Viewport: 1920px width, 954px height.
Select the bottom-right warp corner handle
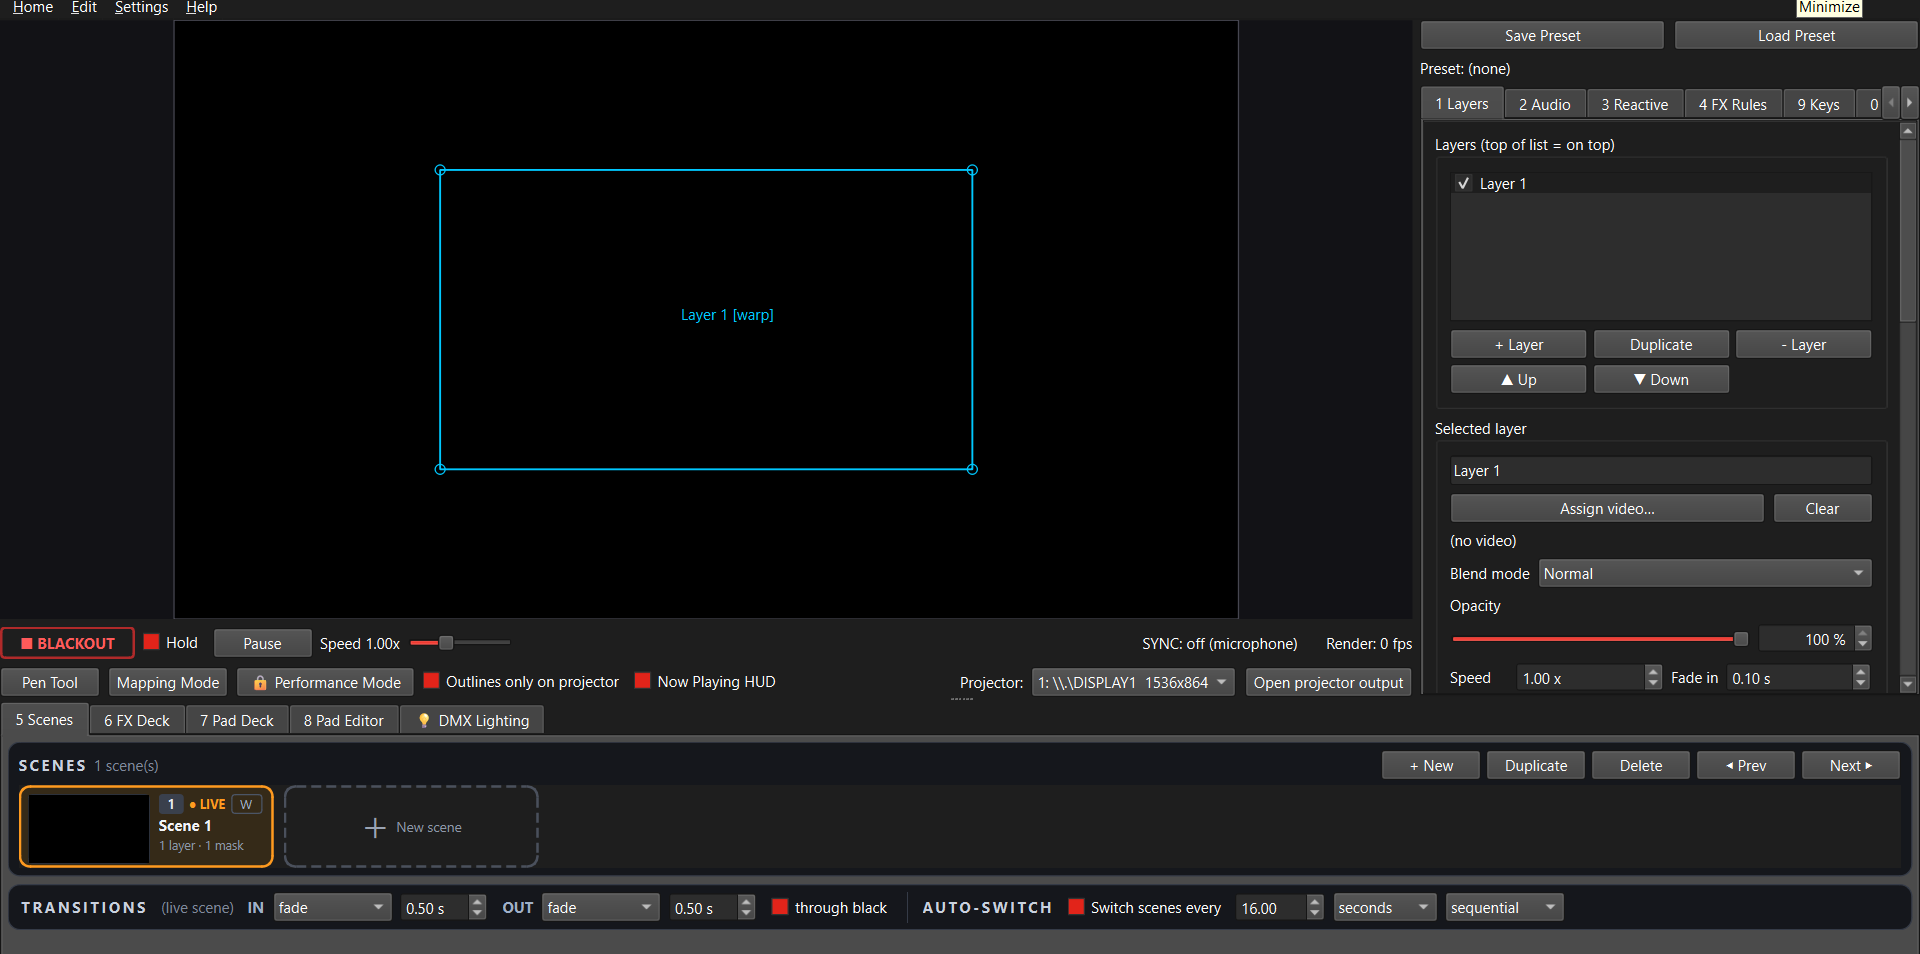972,469
